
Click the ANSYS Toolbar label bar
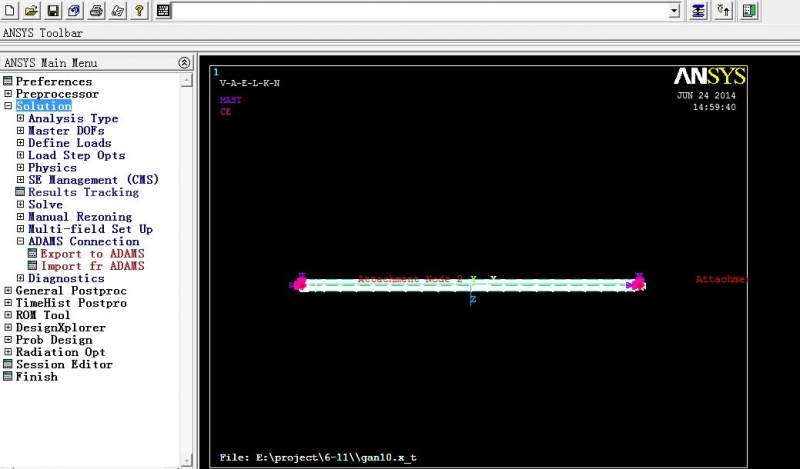tap(43, 33)
